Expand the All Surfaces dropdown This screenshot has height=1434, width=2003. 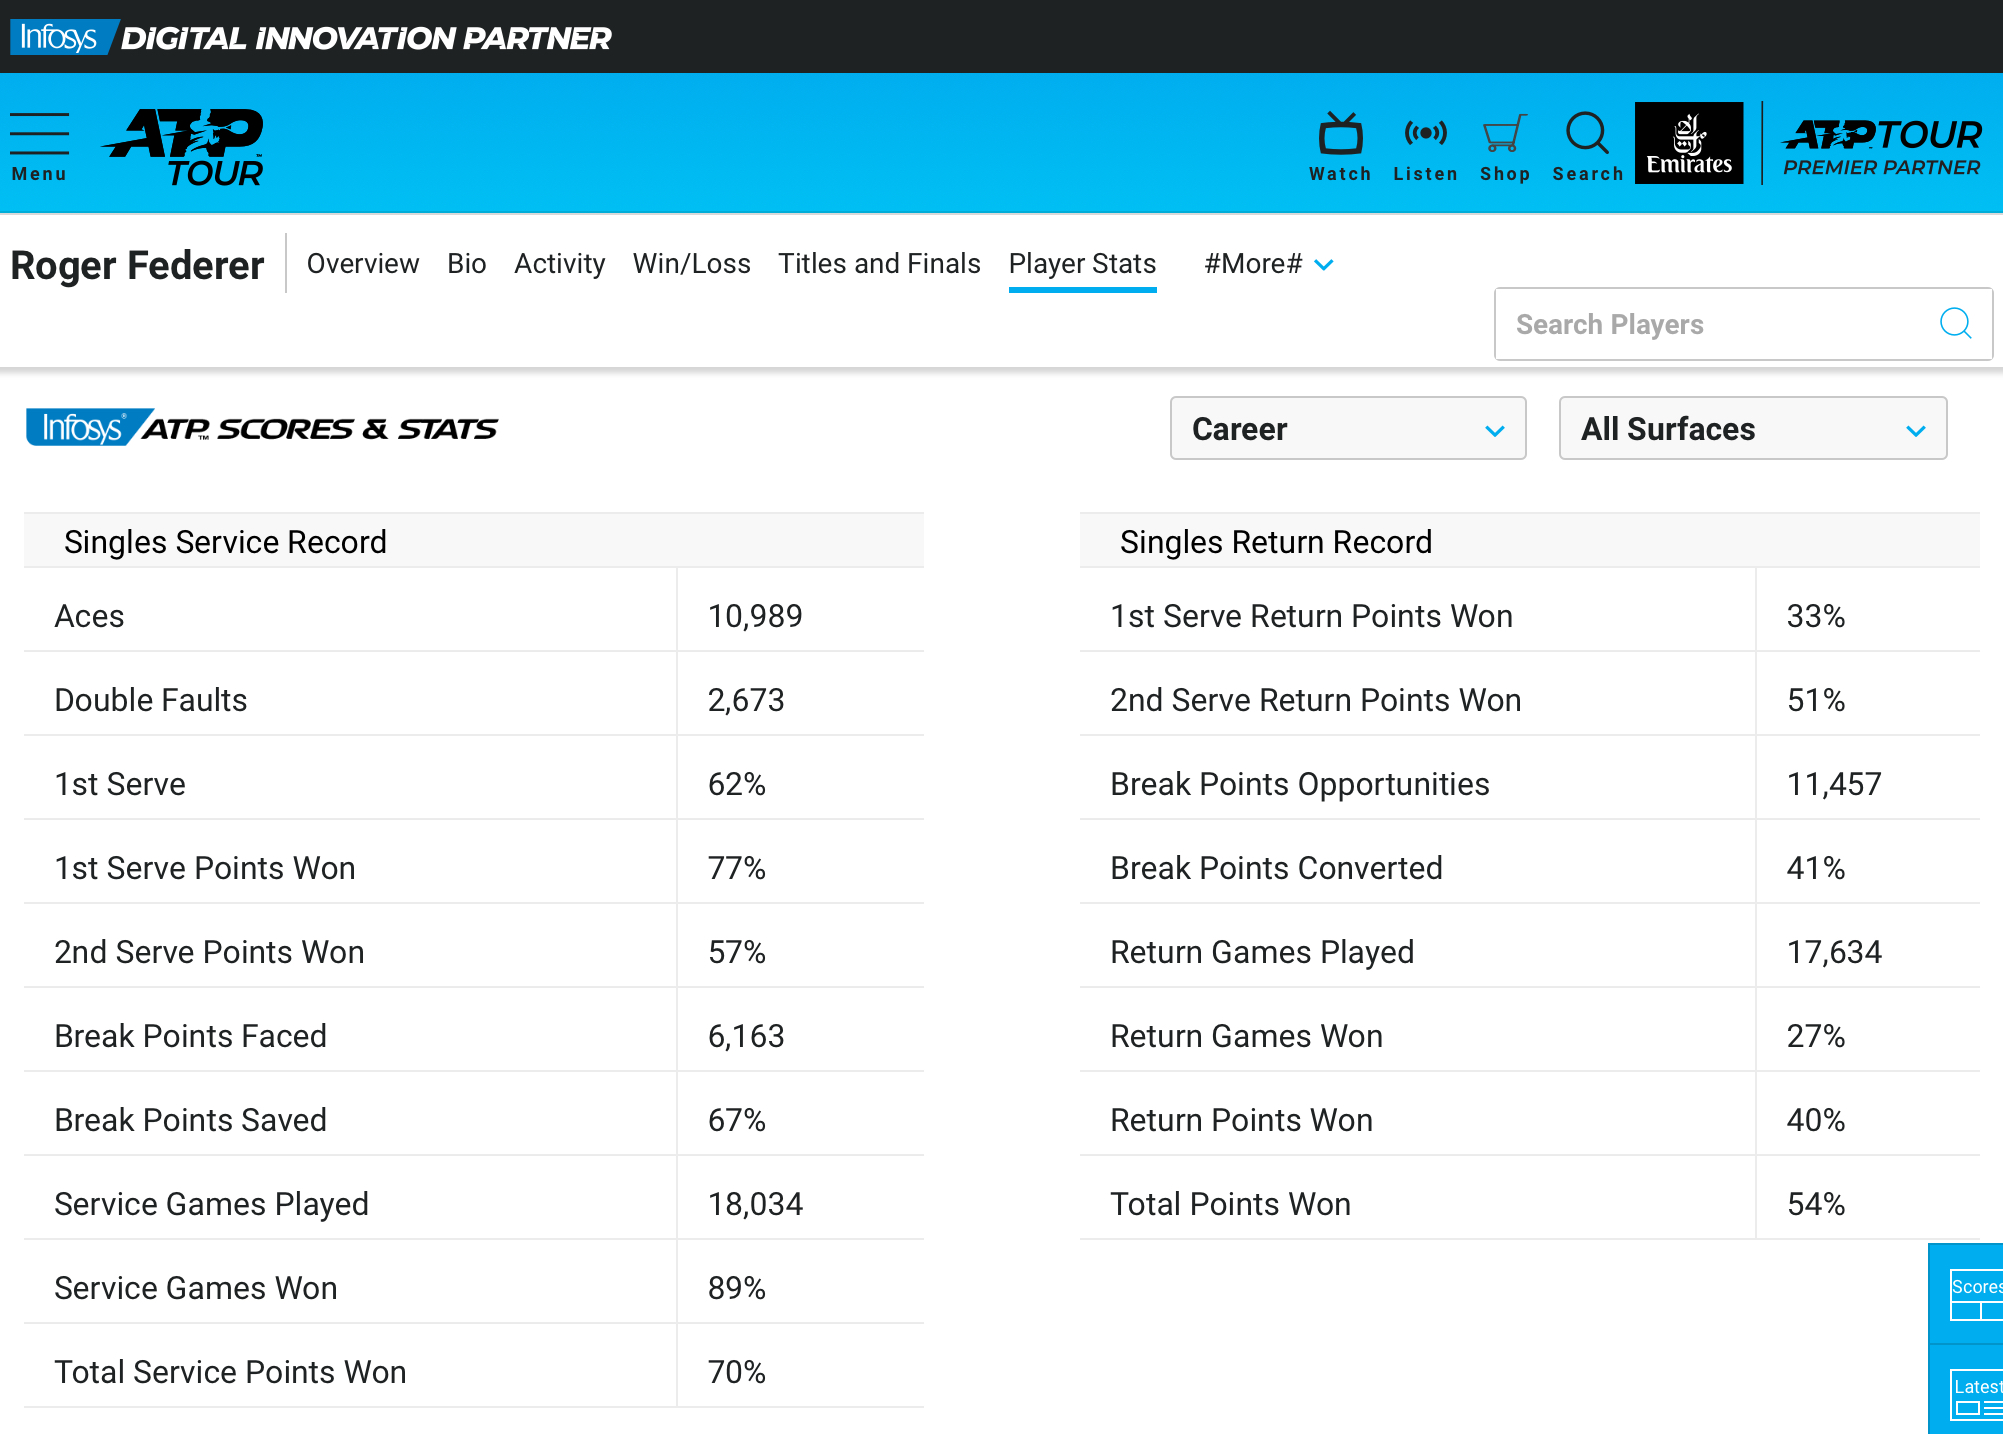pyautogui.click(x=1752, y=429)
